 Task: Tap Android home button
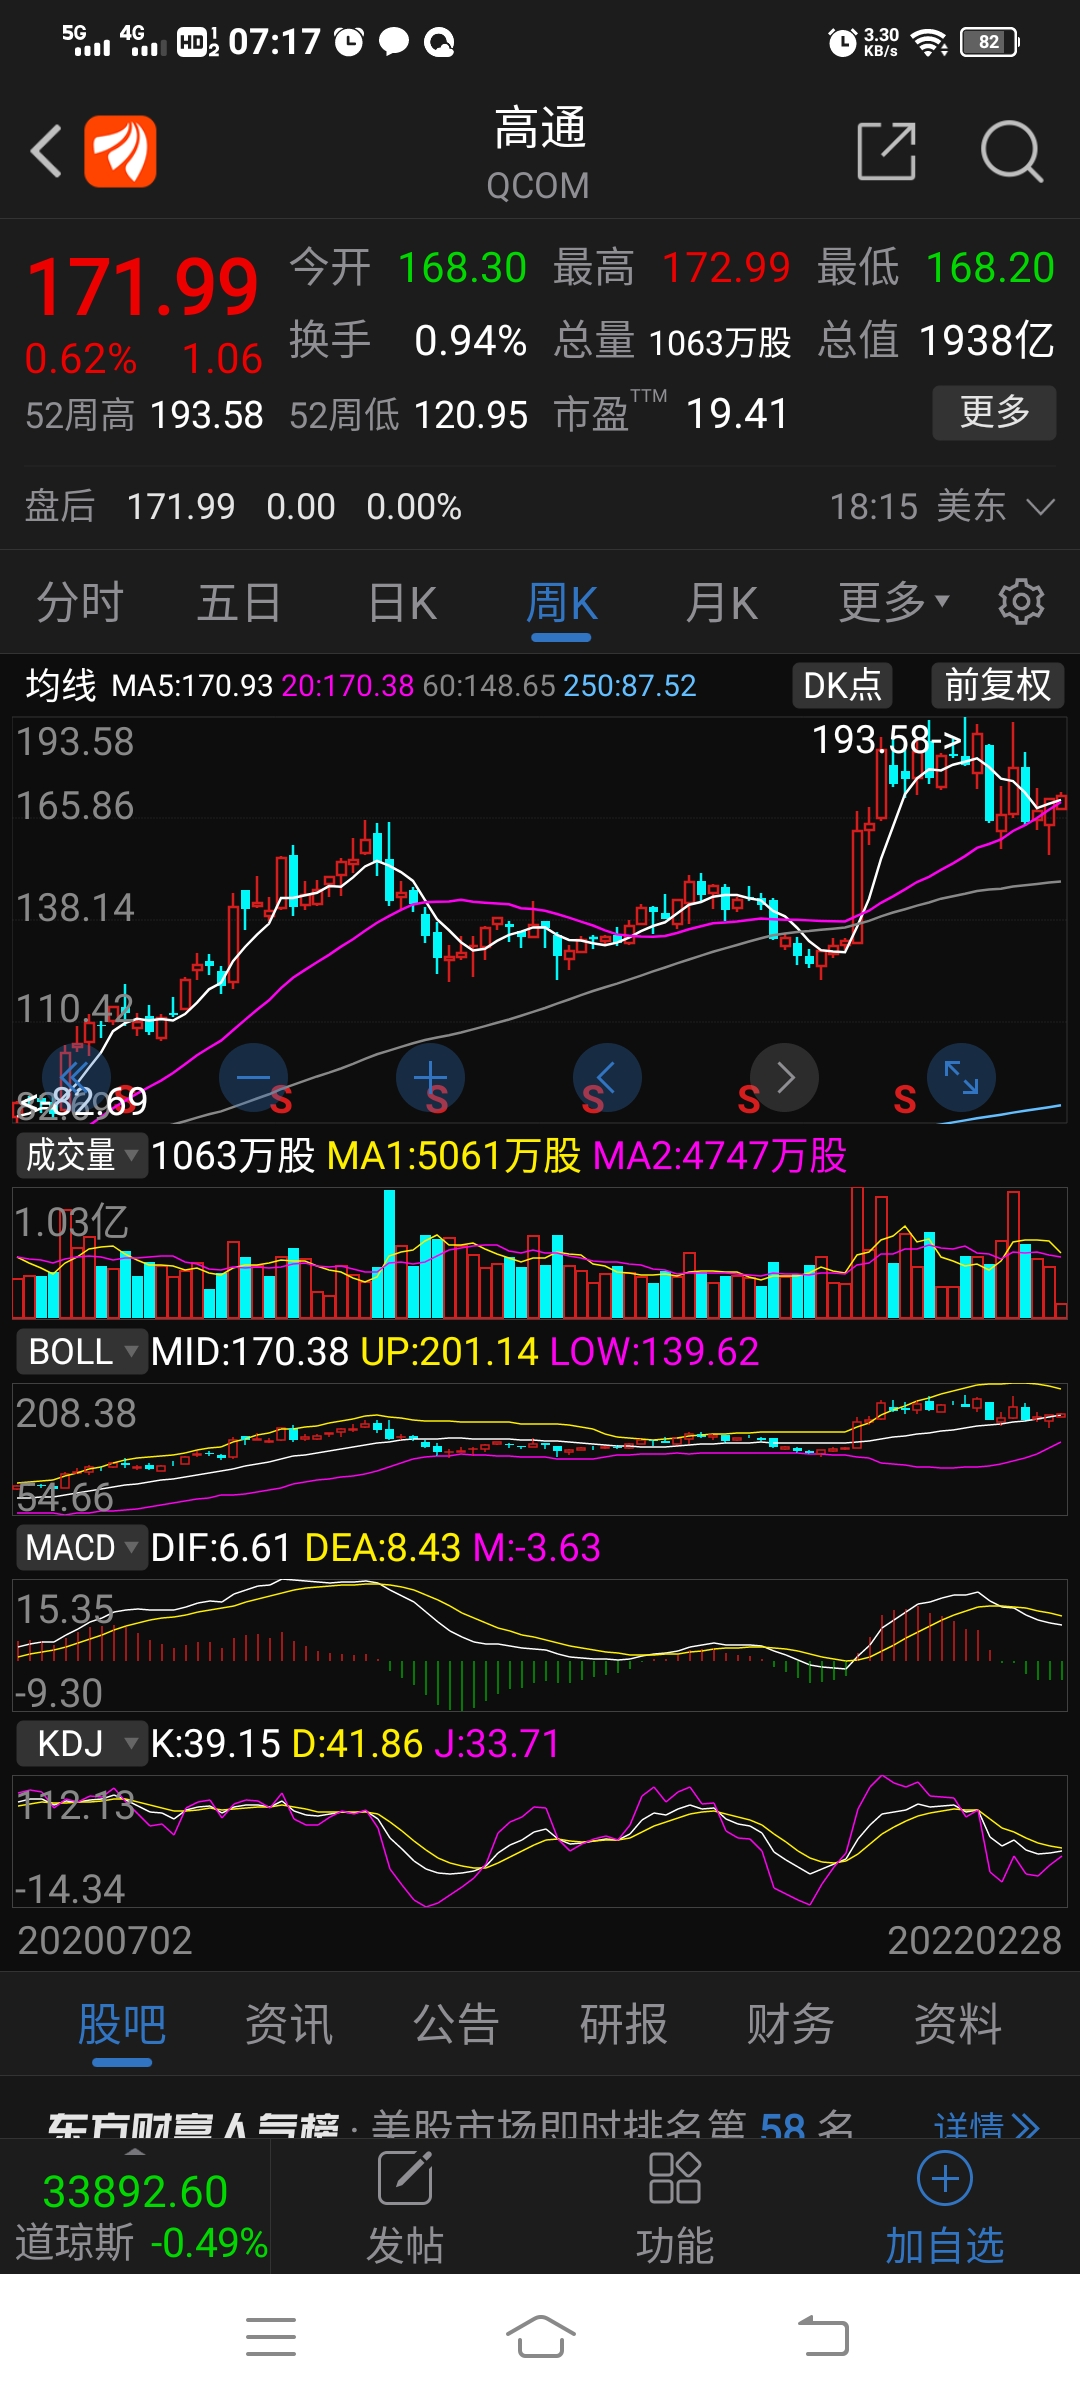(x=540, y=2337)
